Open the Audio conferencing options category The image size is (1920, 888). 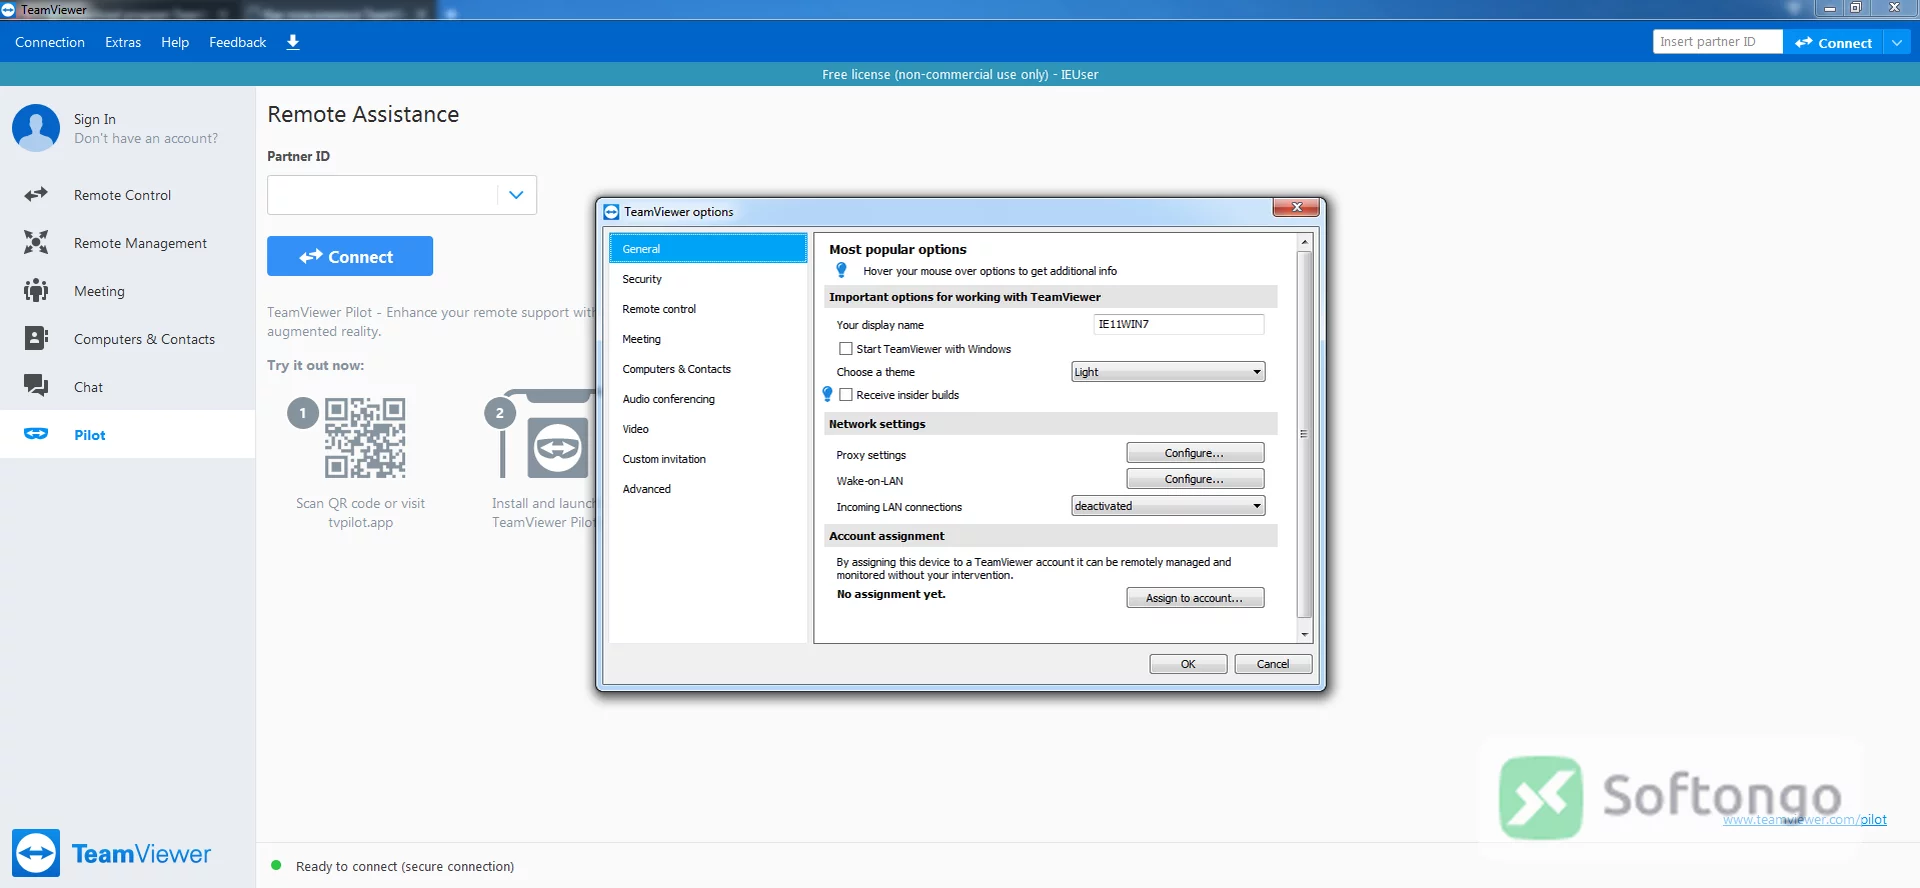pos(708,399)
